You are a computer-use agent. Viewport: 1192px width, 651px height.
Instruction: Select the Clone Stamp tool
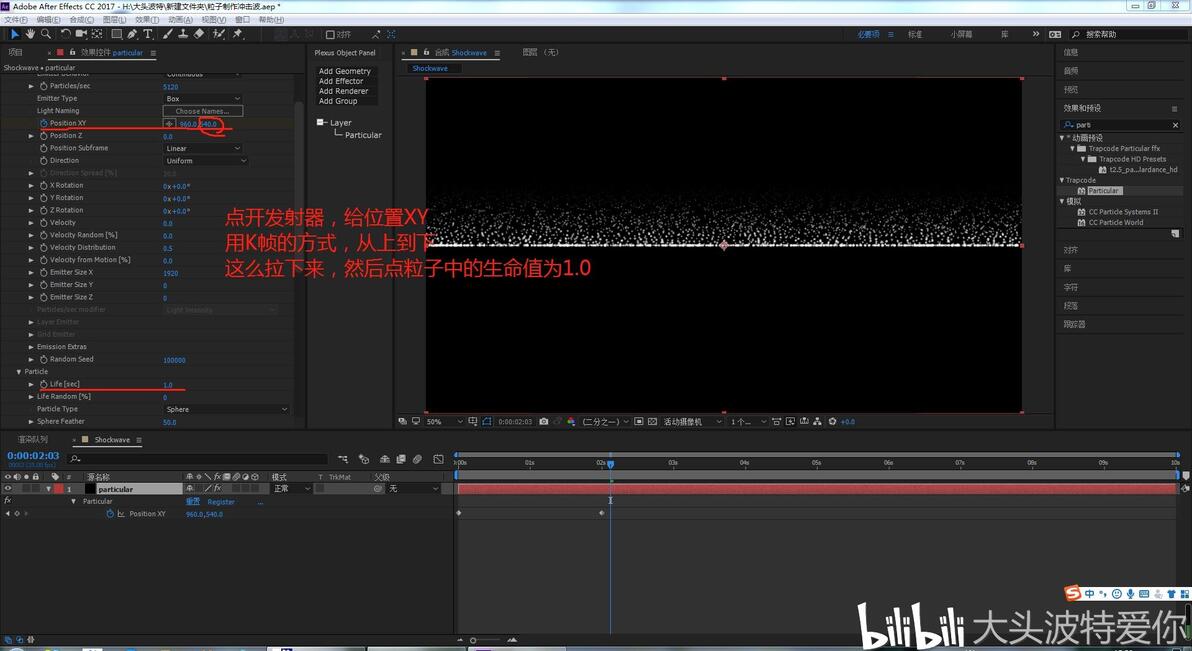click(183, 34)
